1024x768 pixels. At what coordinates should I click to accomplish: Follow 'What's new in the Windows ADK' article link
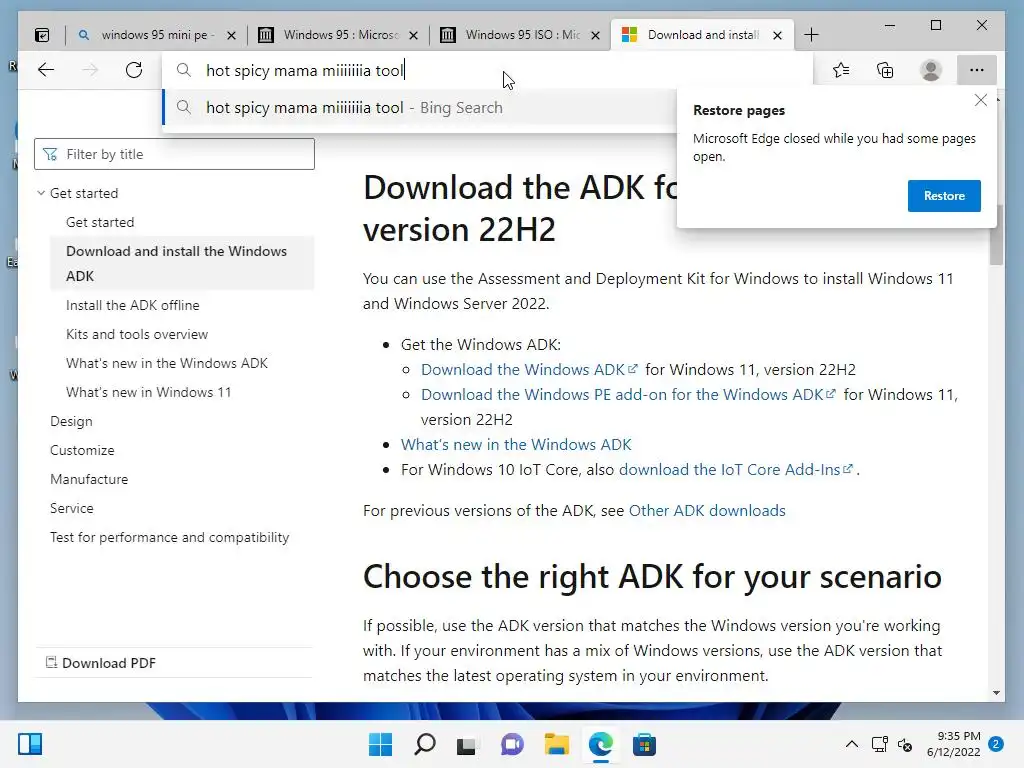click(x=516, y=445)
